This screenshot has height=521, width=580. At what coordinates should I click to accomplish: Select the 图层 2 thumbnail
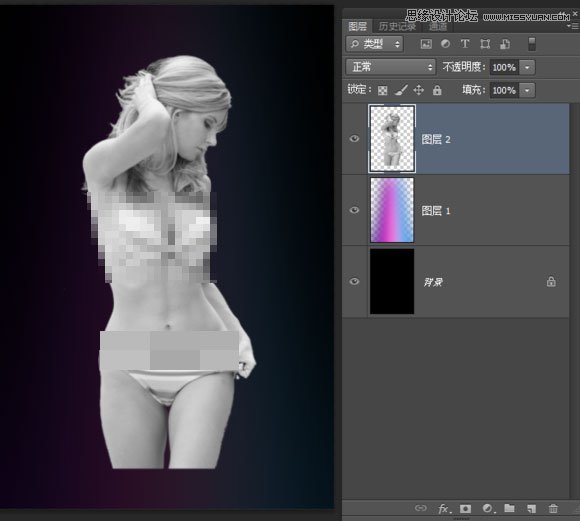(392, 138)
